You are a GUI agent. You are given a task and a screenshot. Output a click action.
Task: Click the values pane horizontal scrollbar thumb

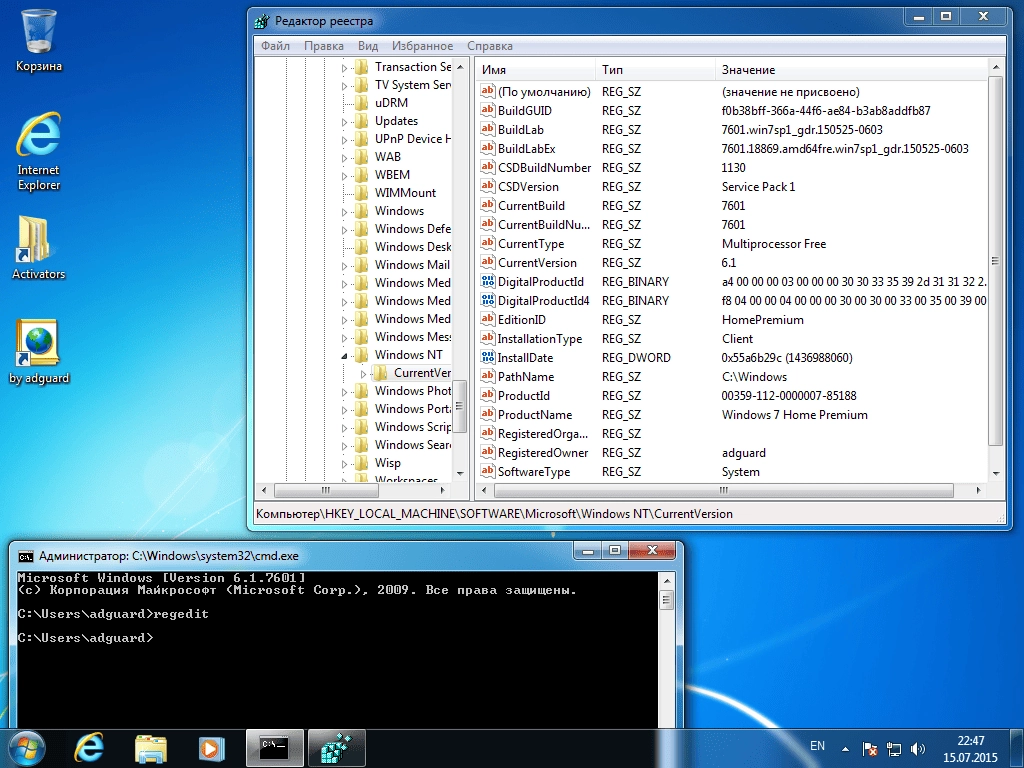722,490
